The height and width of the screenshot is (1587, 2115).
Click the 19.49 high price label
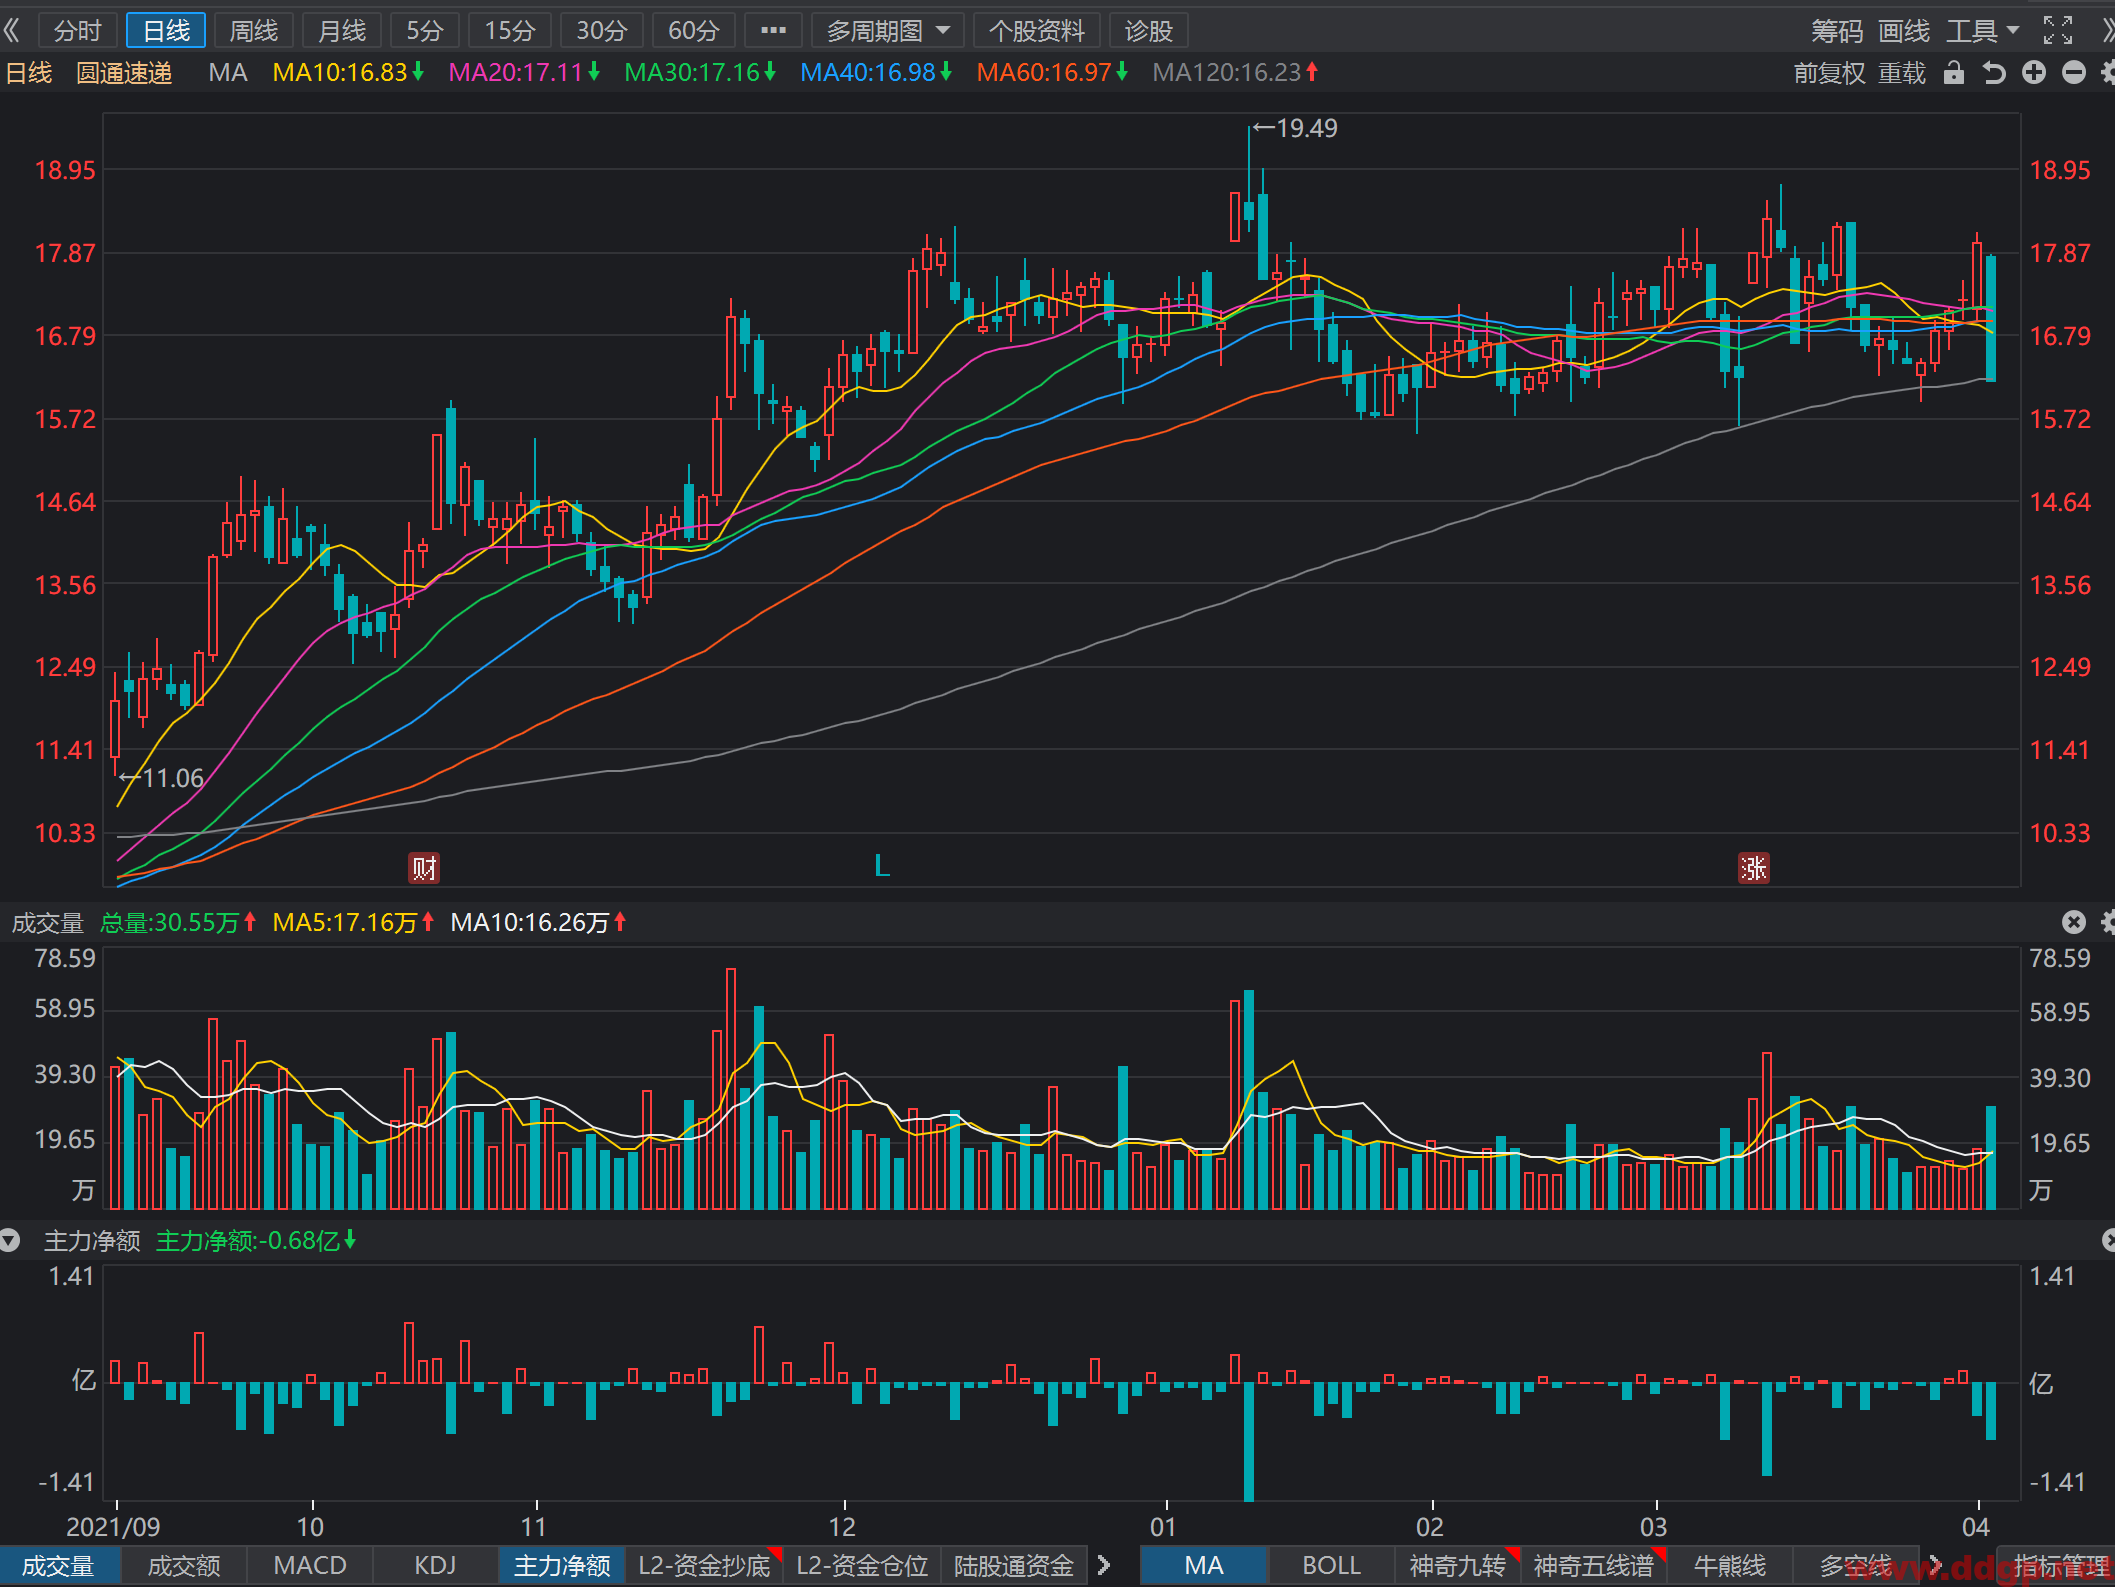tap(1307, 128)
